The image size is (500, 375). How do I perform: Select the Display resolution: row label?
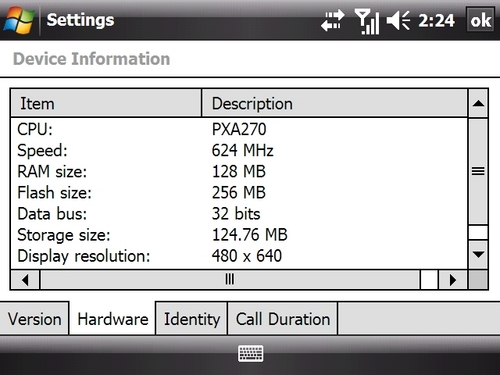[84, 257]
